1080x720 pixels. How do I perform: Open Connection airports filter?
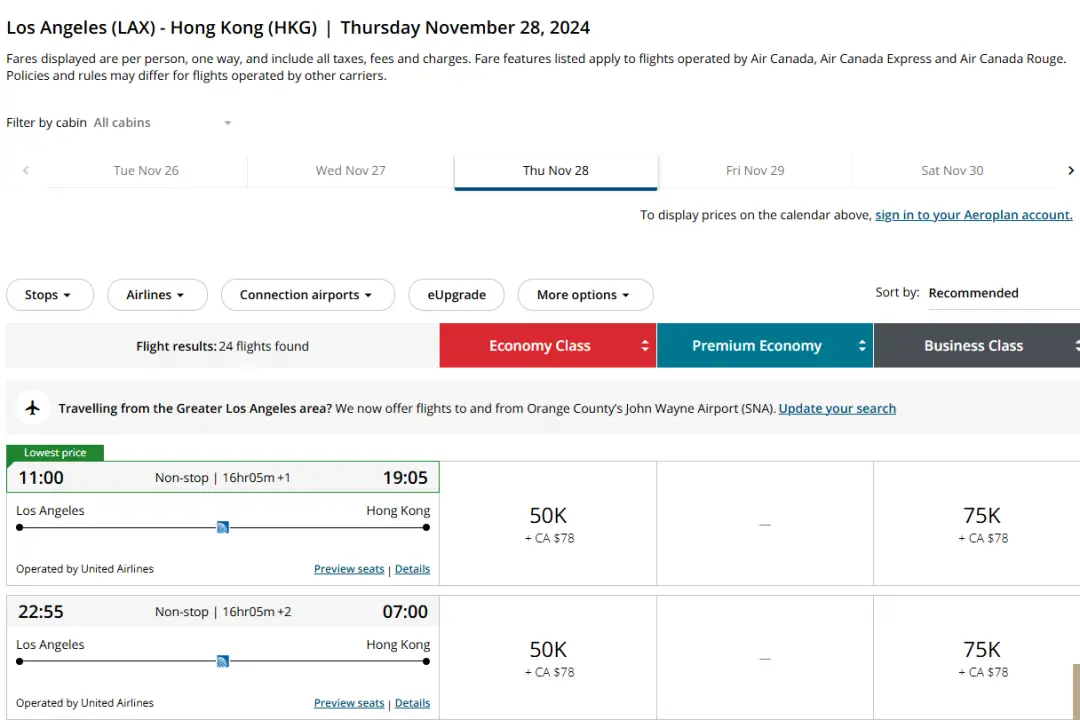306,295
